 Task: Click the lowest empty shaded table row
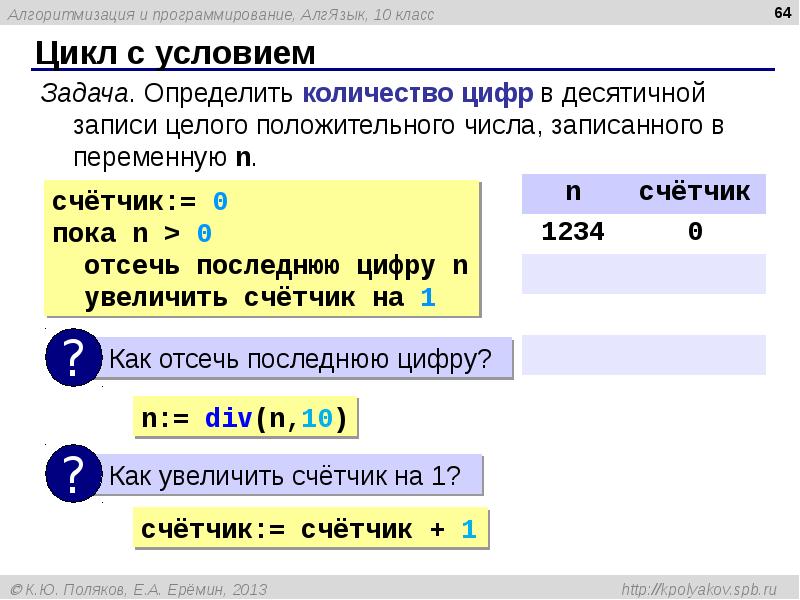[644, 354]
